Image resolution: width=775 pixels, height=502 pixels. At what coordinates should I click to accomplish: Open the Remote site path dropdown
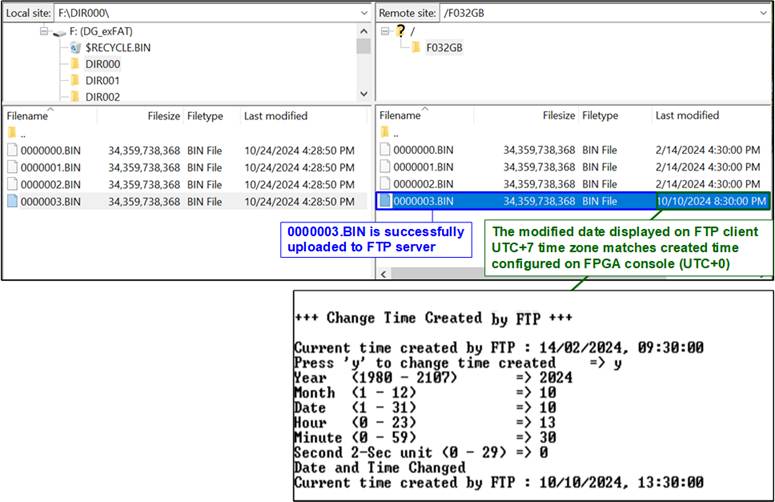click(x=764, y=13)
